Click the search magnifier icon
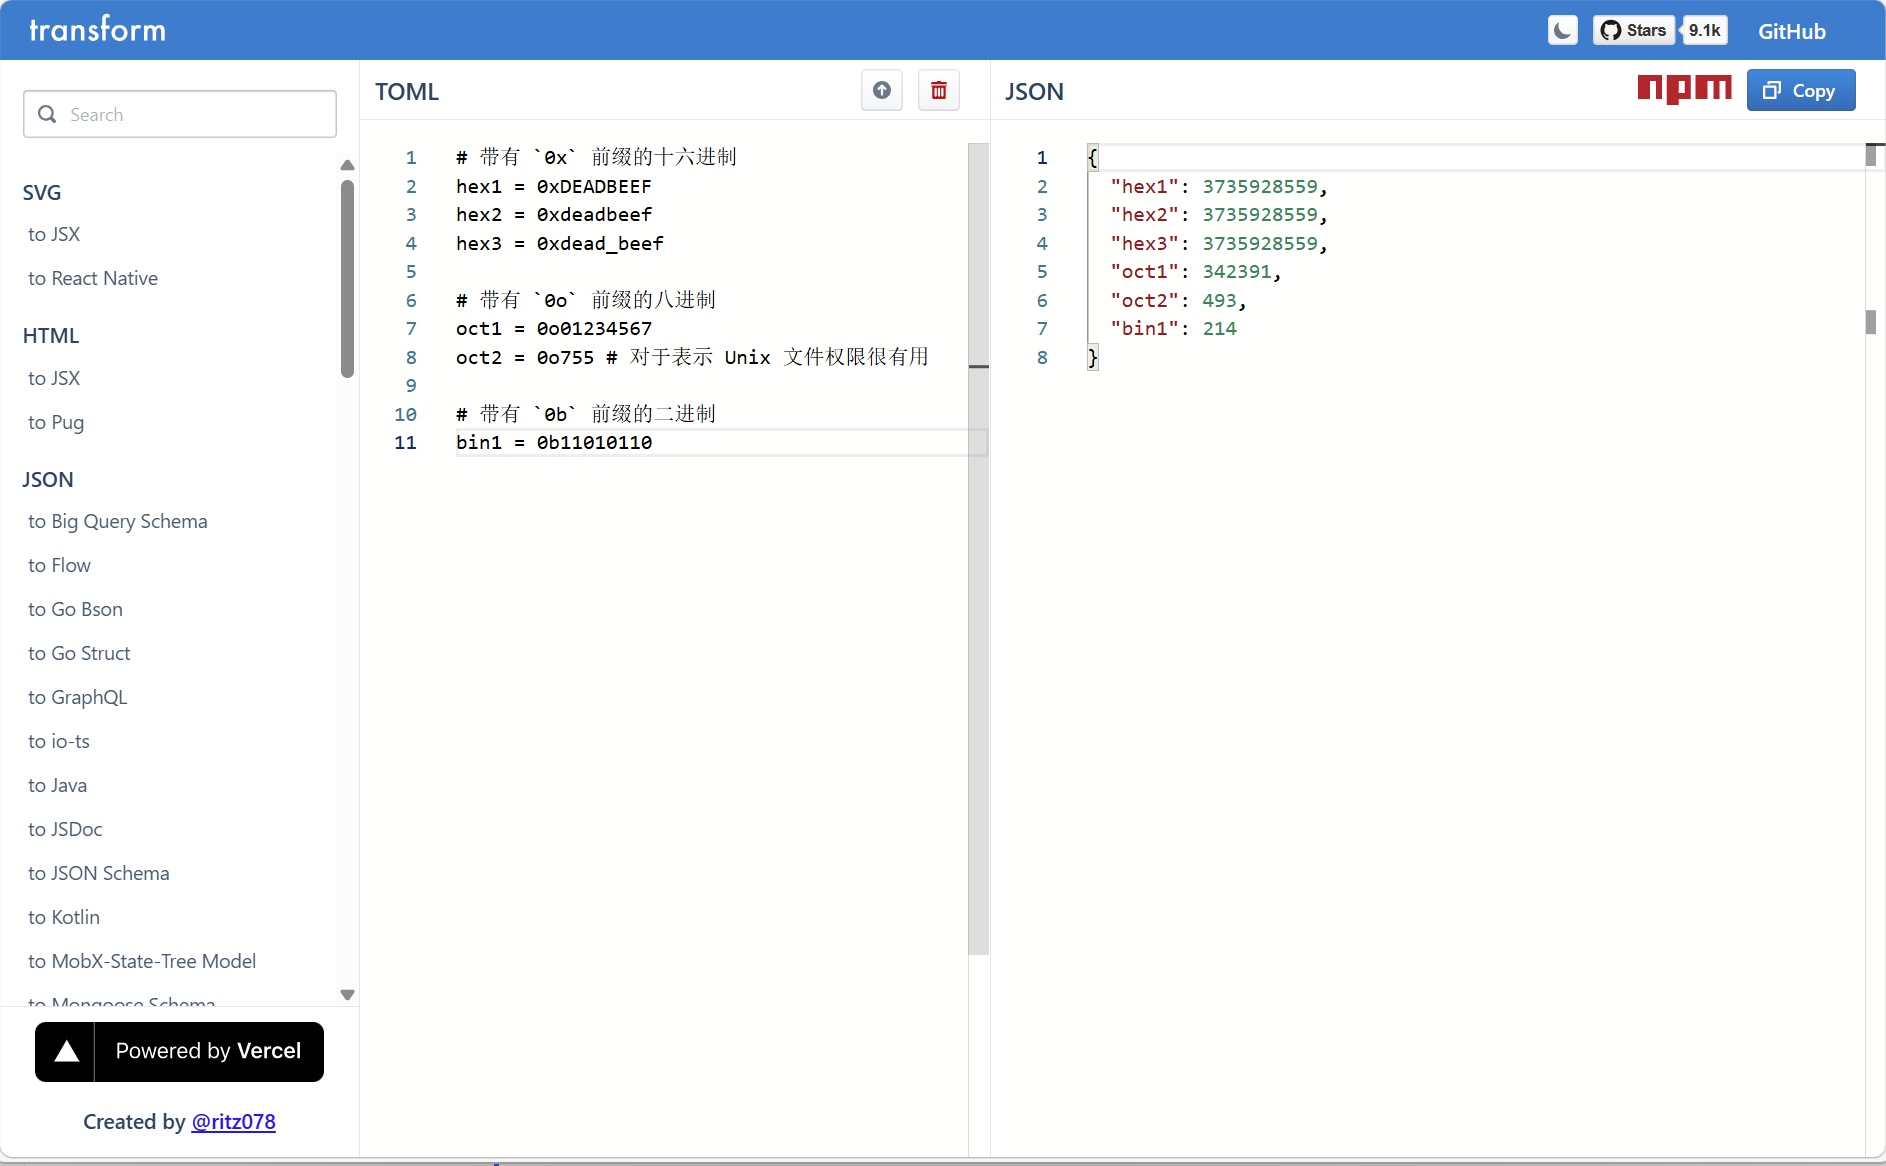1886x1166 pixels. click(x=47, y=114)
